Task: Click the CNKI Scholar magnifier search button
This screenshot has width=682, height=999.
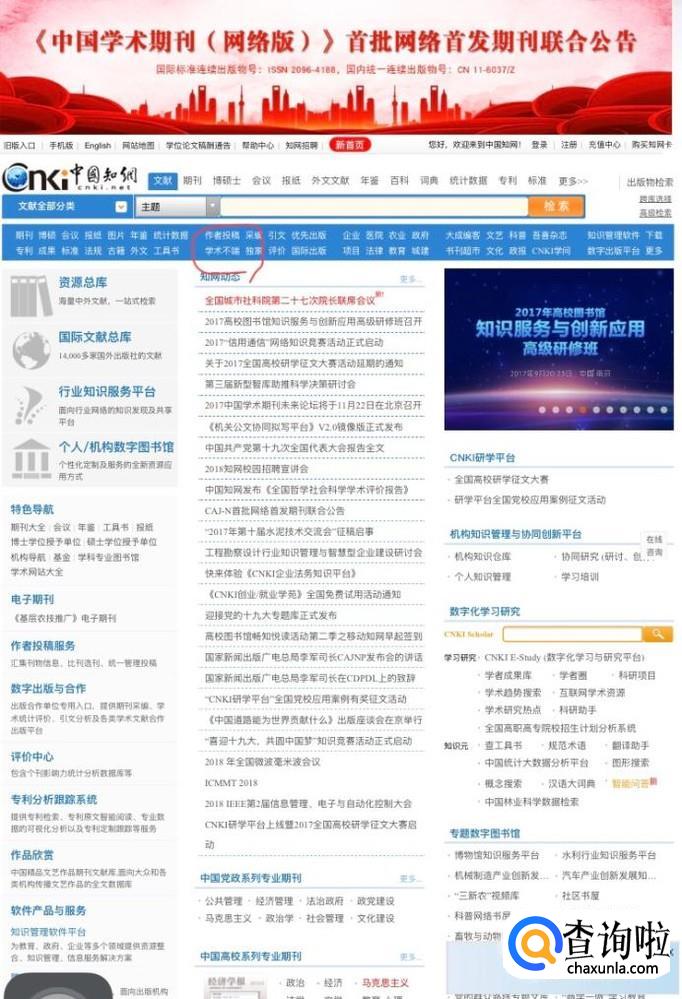Action: click(x=657, y=633)
